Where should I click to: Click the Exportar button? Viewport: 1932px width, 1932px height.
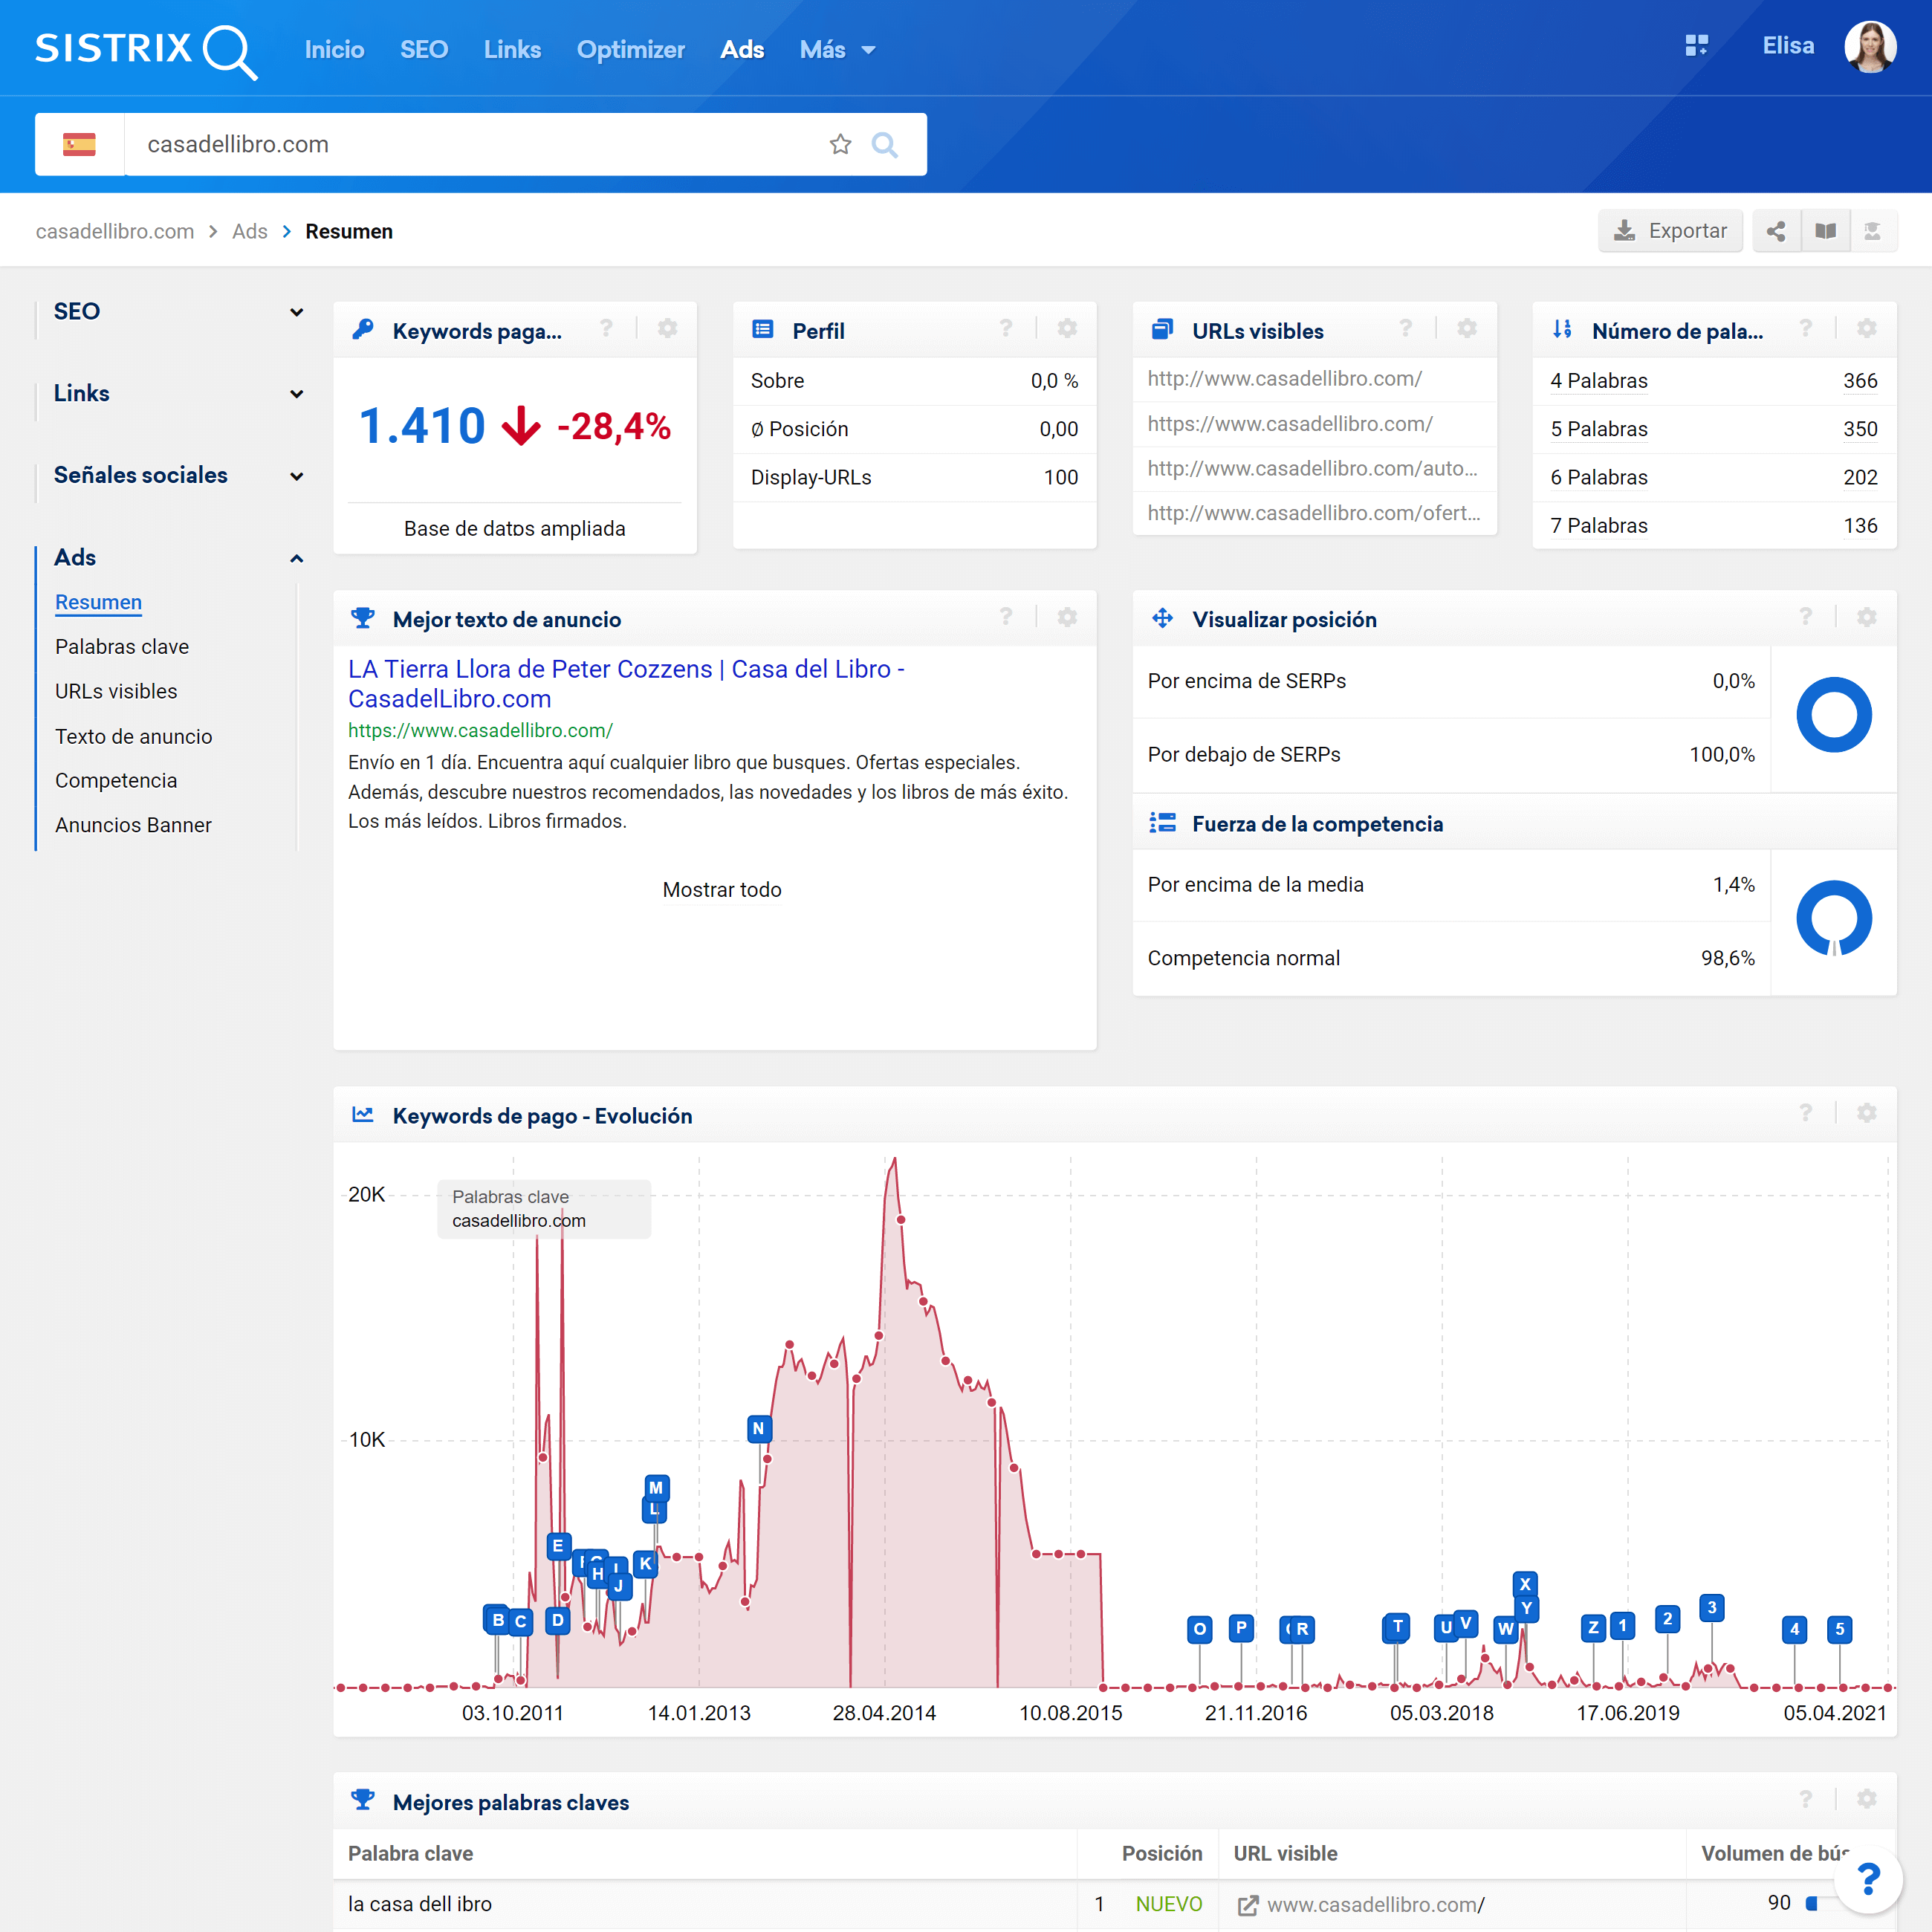point(1670,231)
